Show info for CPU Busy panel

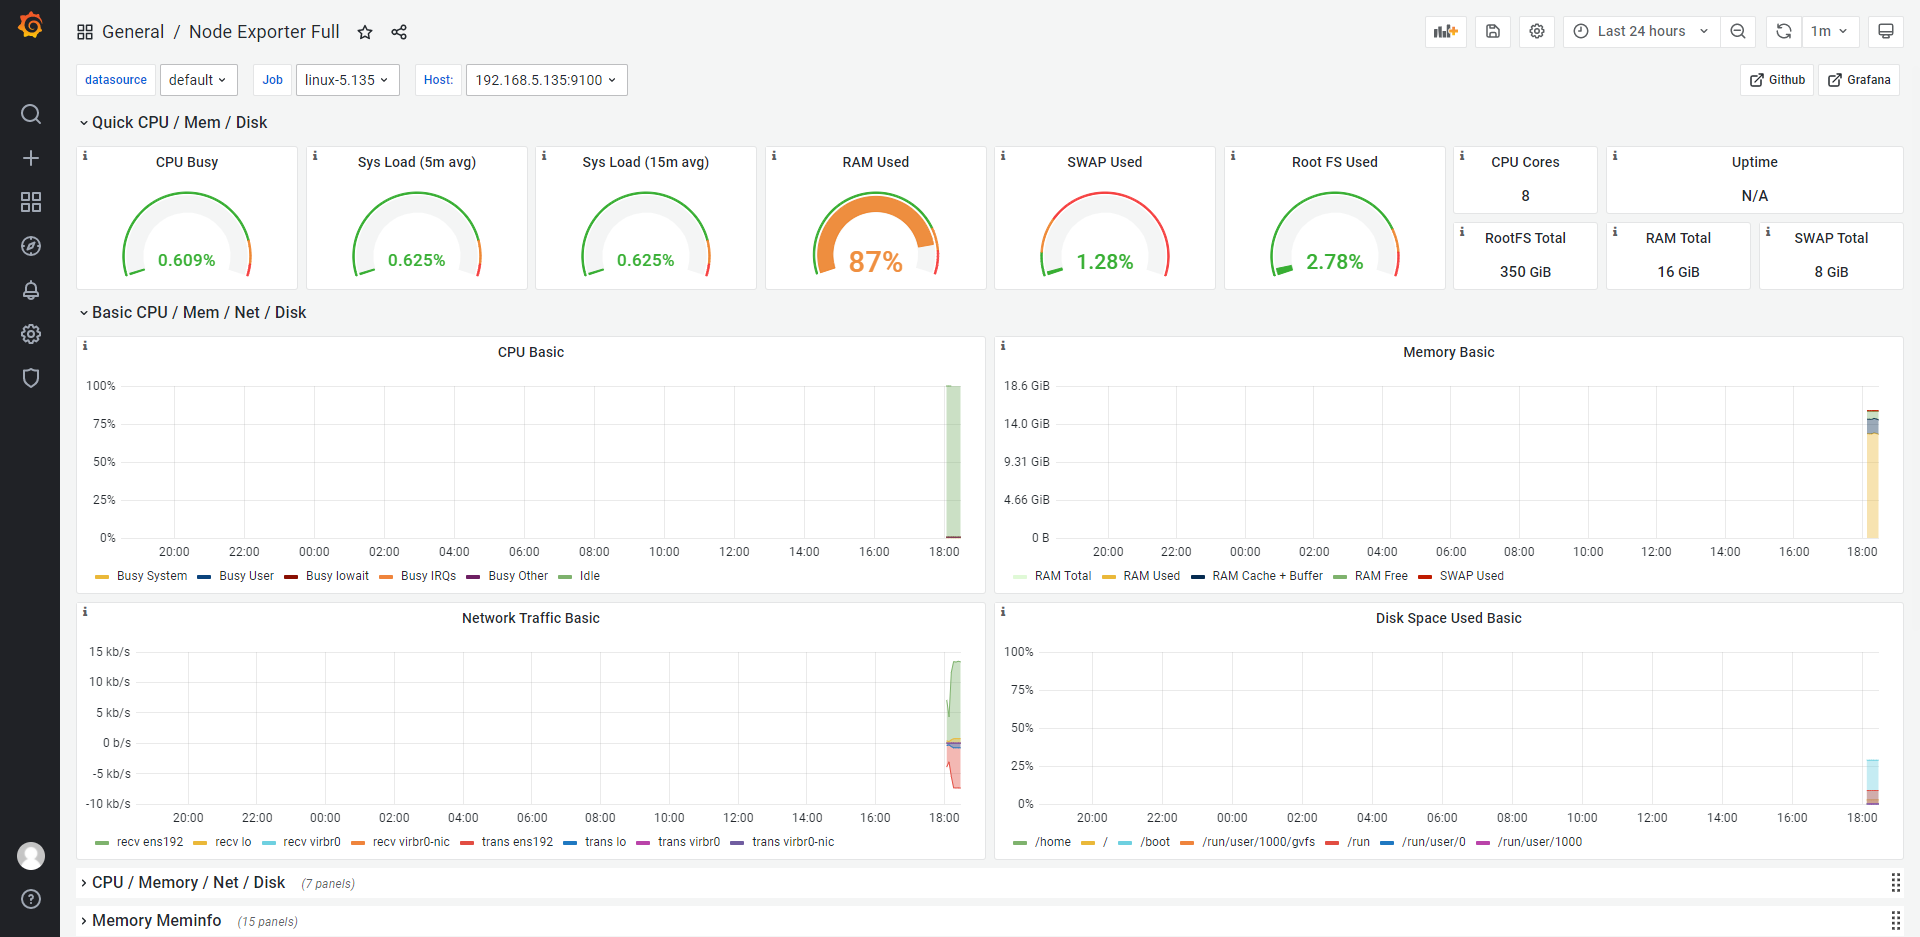85,156
